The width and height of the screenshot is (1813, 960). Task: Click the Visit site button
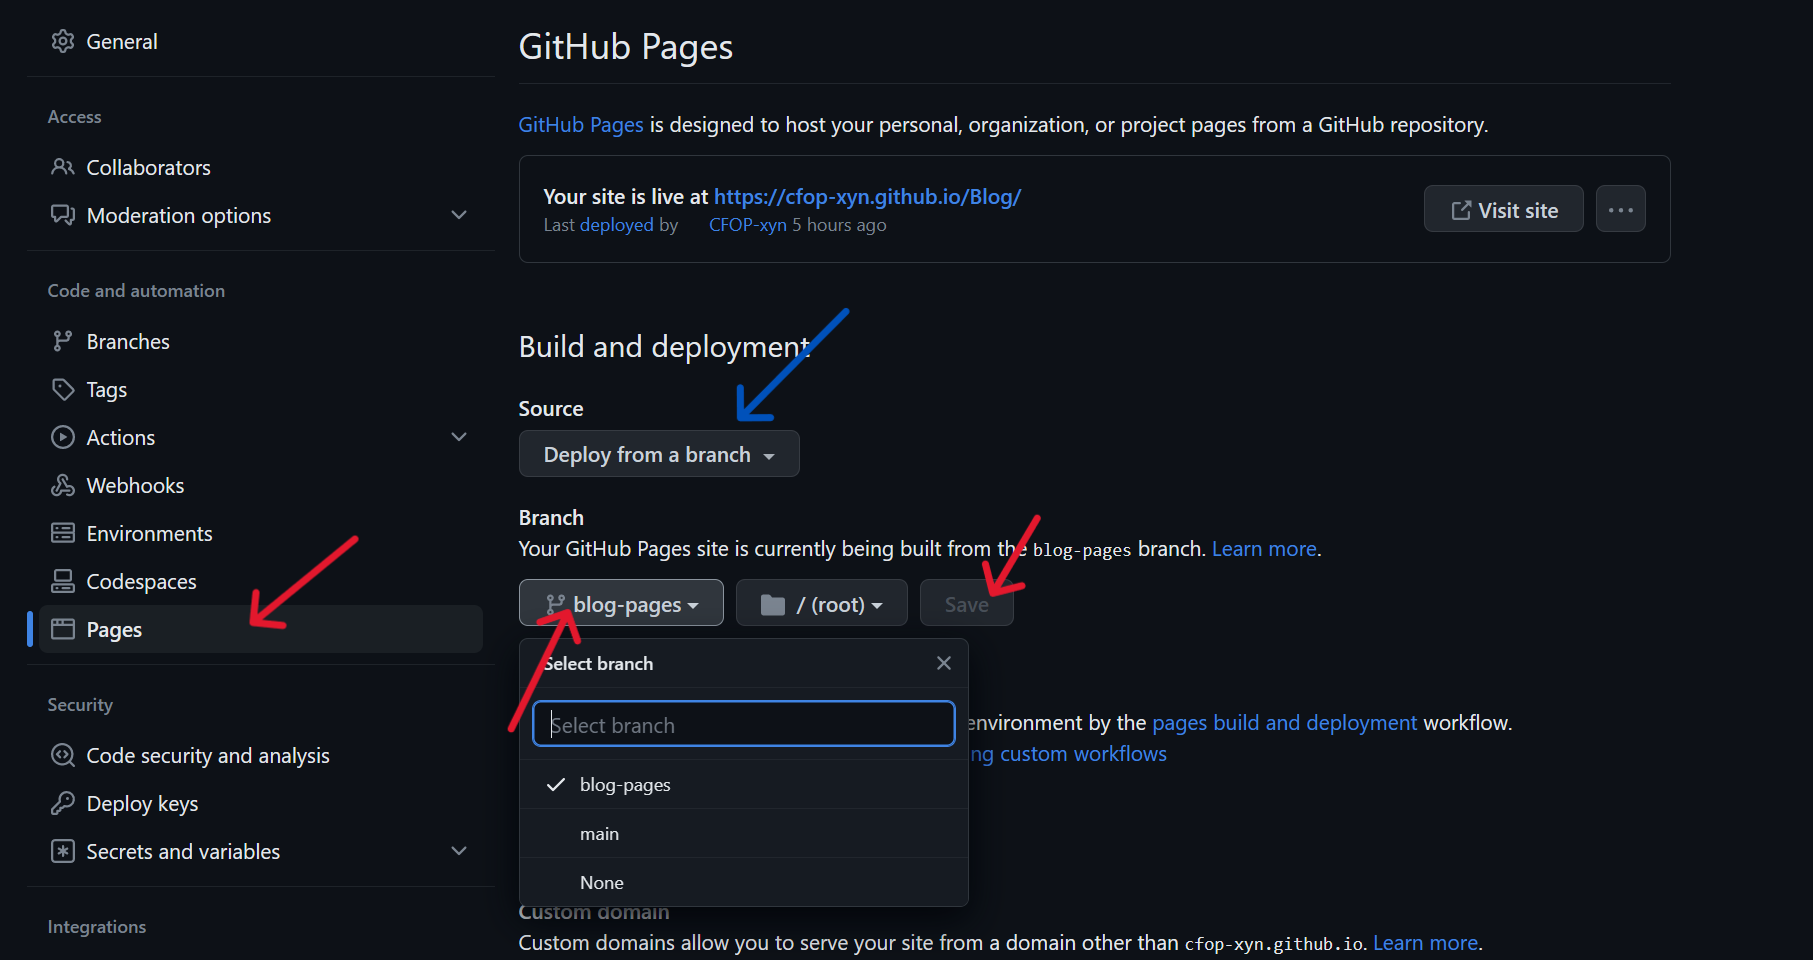[1503, 209]
